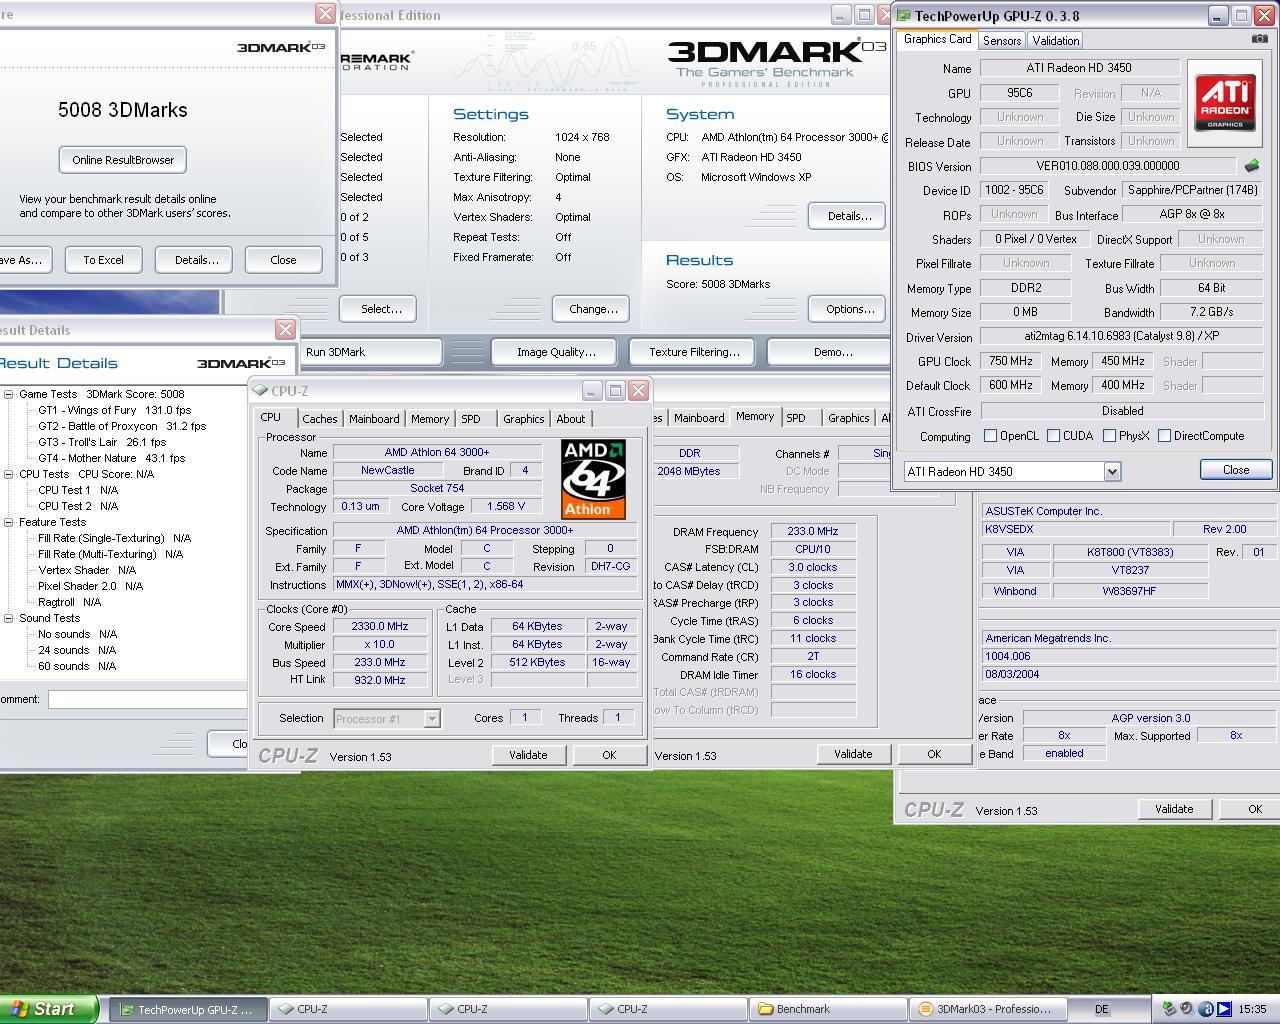Switch to GPU-Z Validation tab

point(1055,41)
